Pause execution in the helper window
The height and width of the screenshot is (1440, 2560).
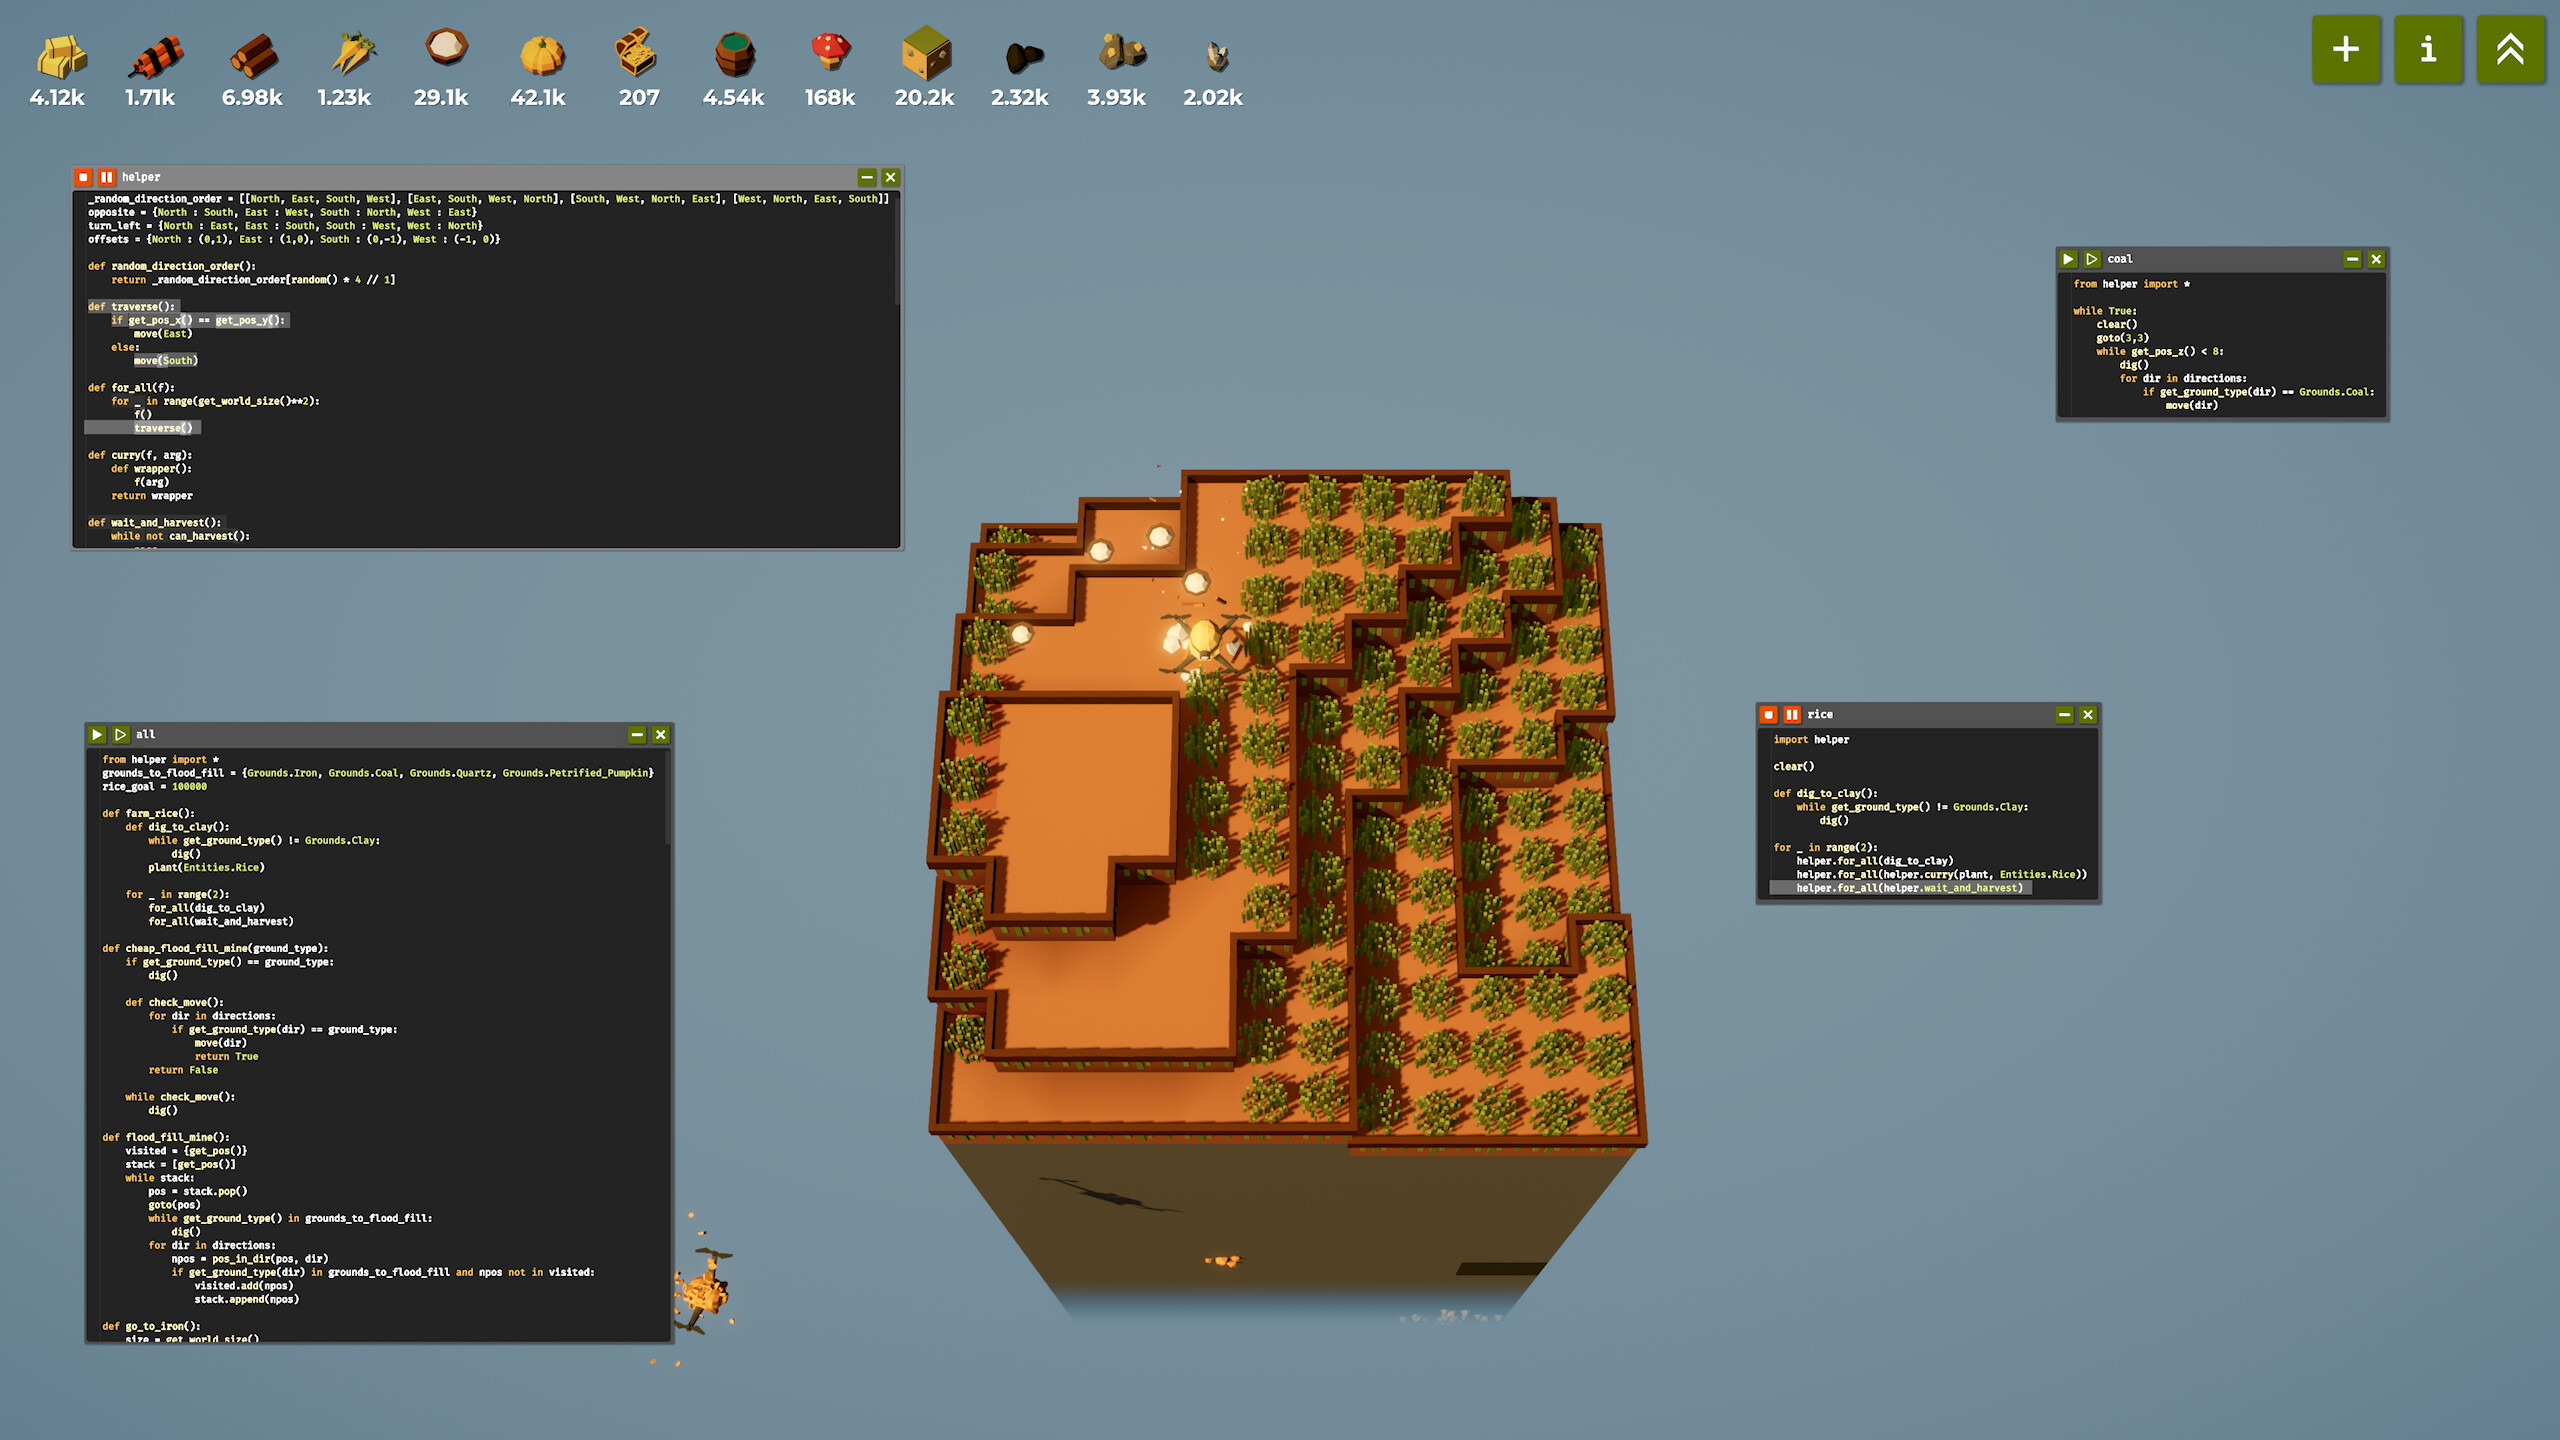pos(106,177)
